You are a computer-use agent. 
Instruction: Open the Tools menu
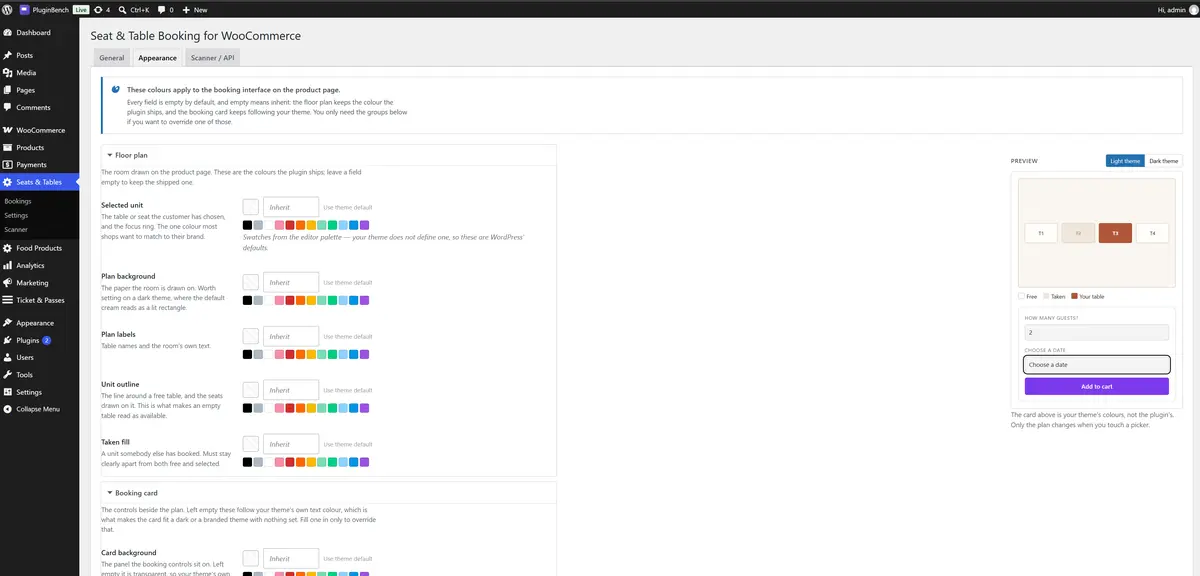[40, 375]
